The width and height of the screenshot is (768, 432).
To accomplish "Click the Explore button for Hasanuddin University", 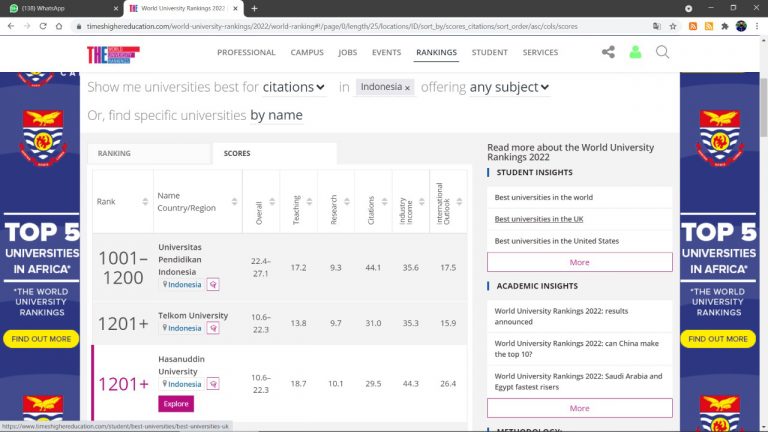I will pos(176,404).
